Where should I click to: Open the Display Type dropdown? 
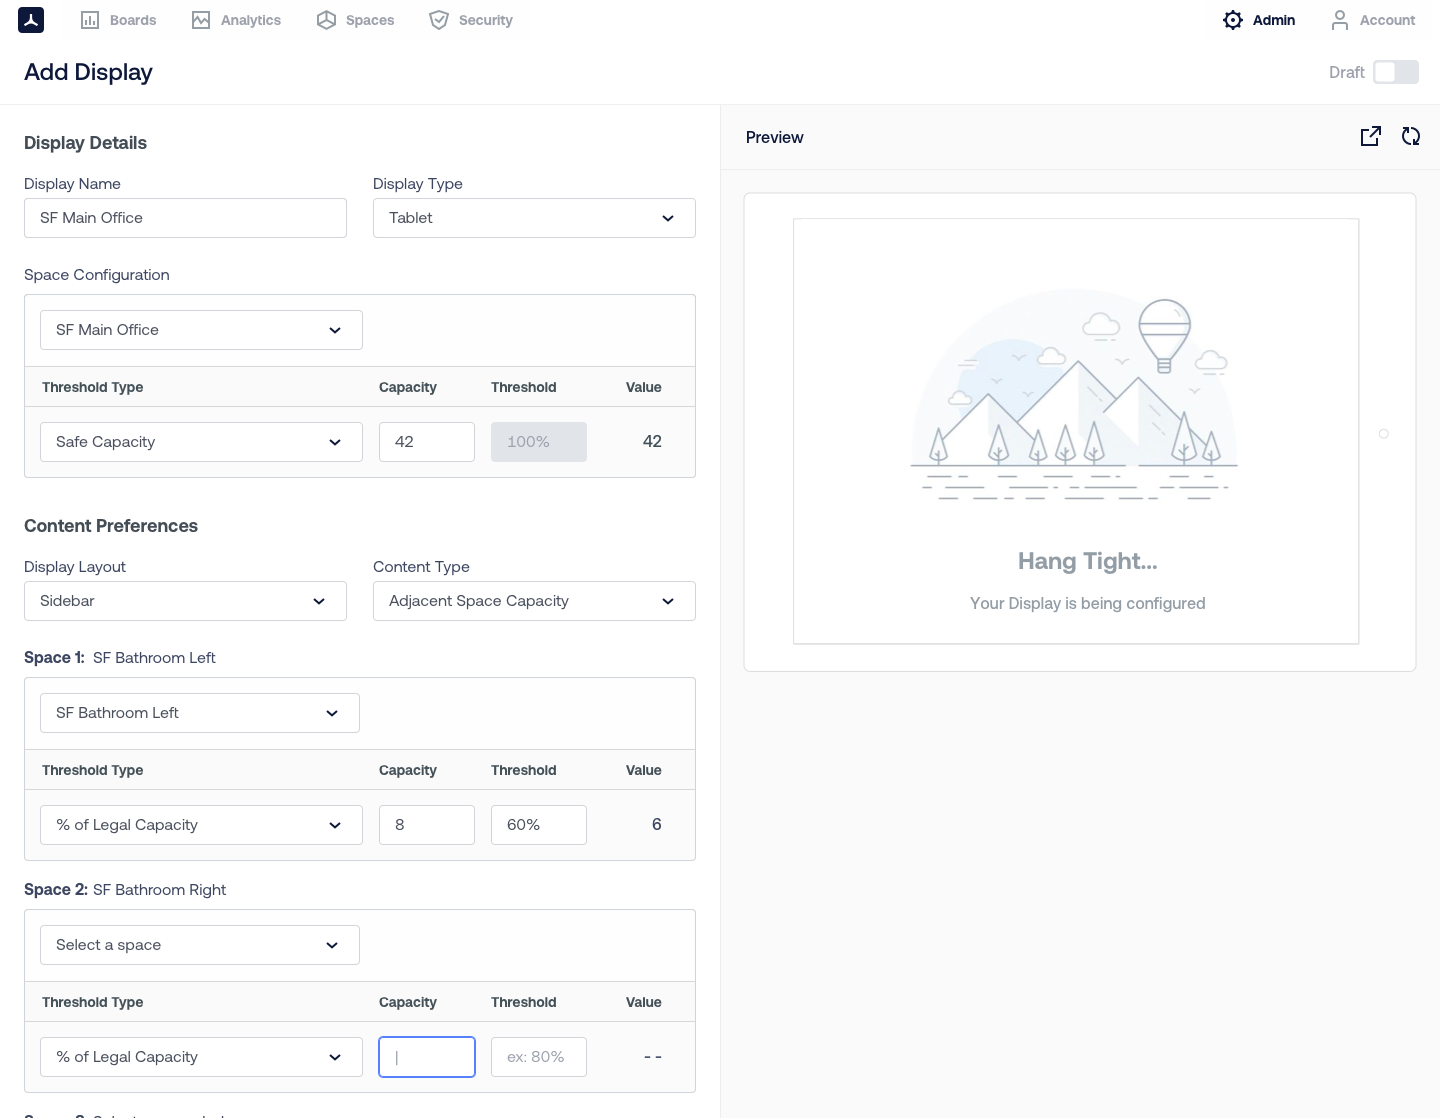pos(534,218)
